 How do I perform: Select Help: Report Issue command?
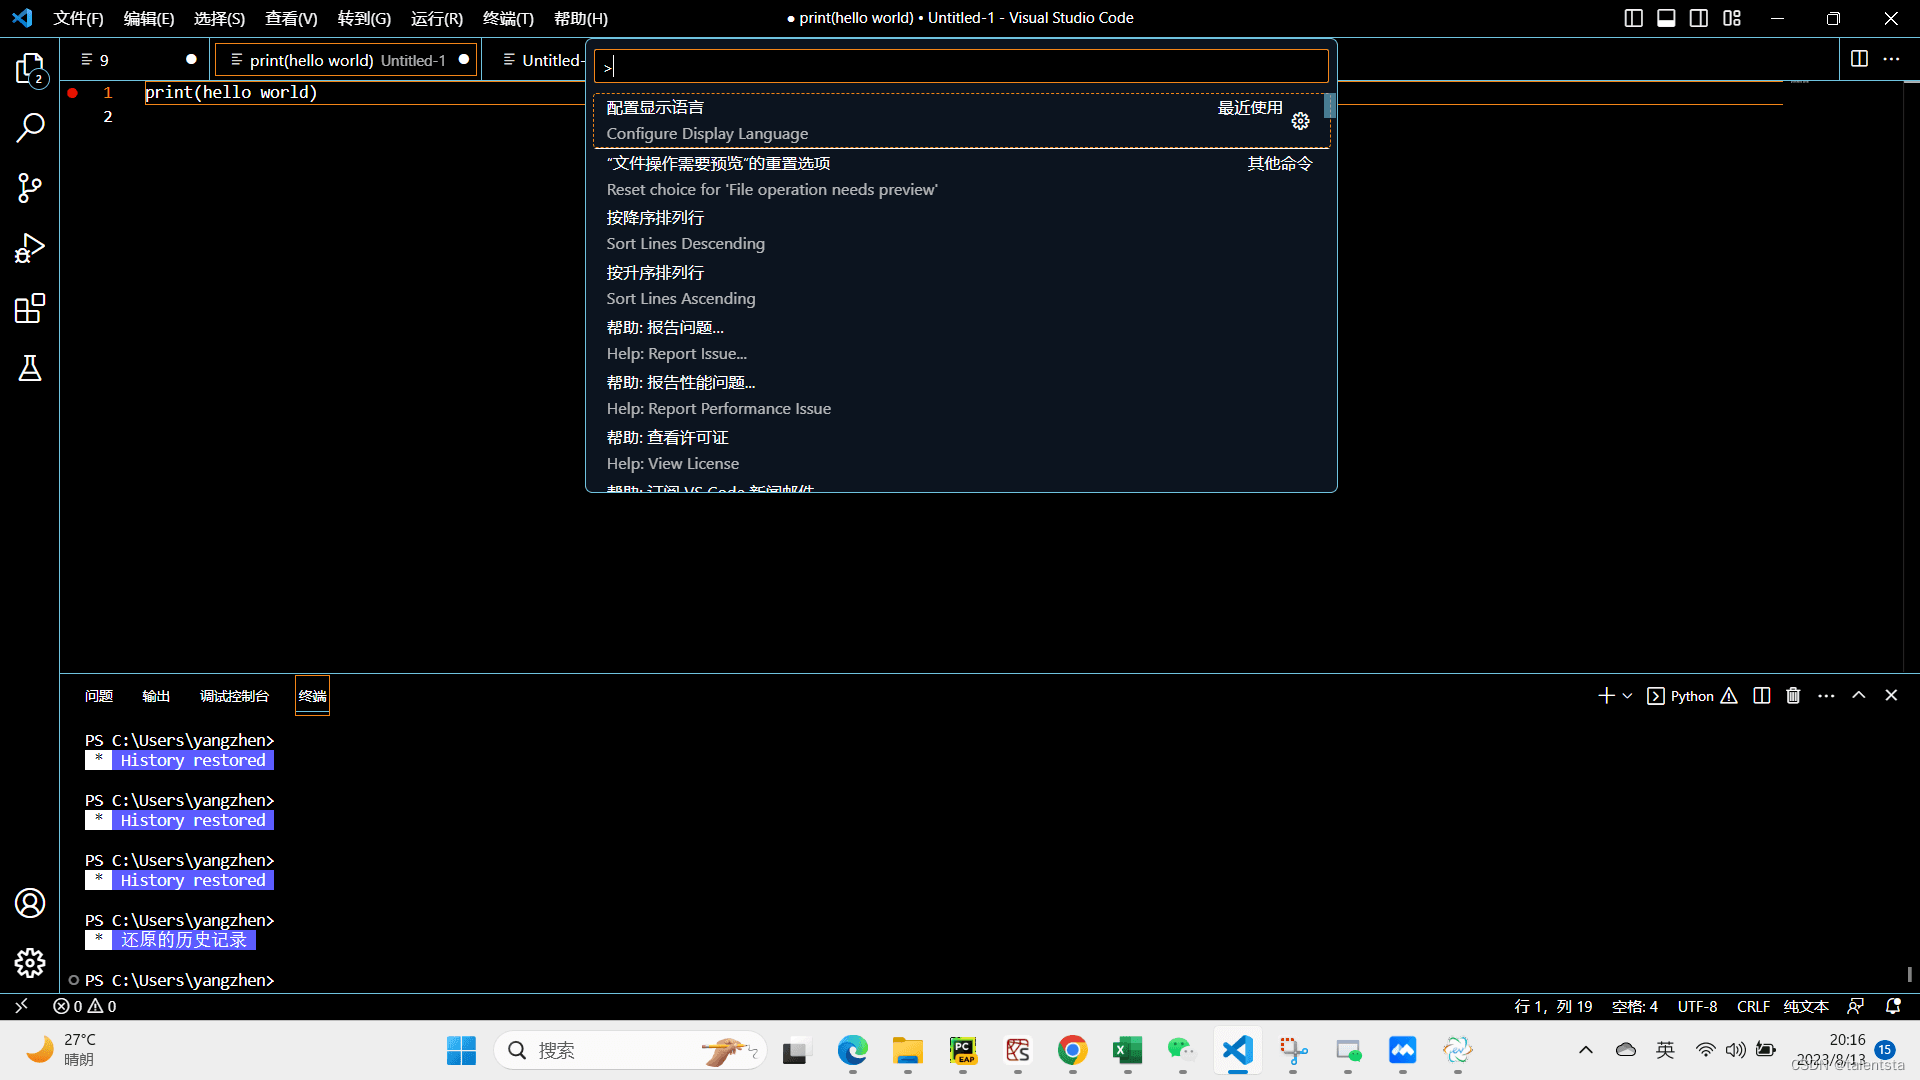pyautogui.click(x=961, y=341)
